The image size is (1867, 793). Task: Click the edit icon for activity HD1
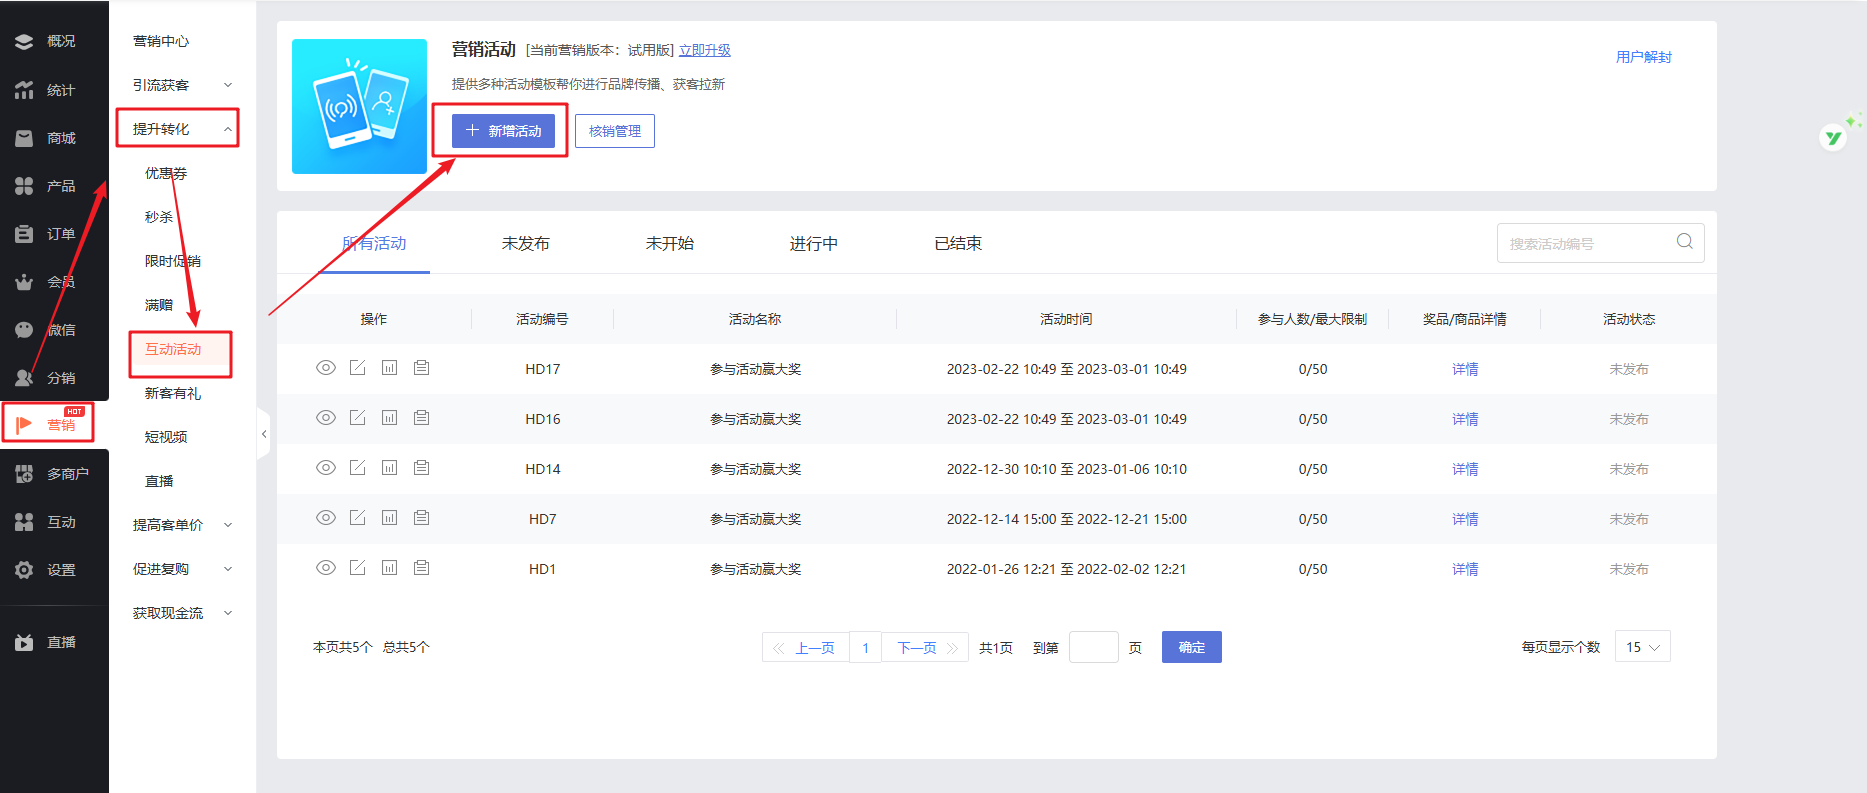357,568
